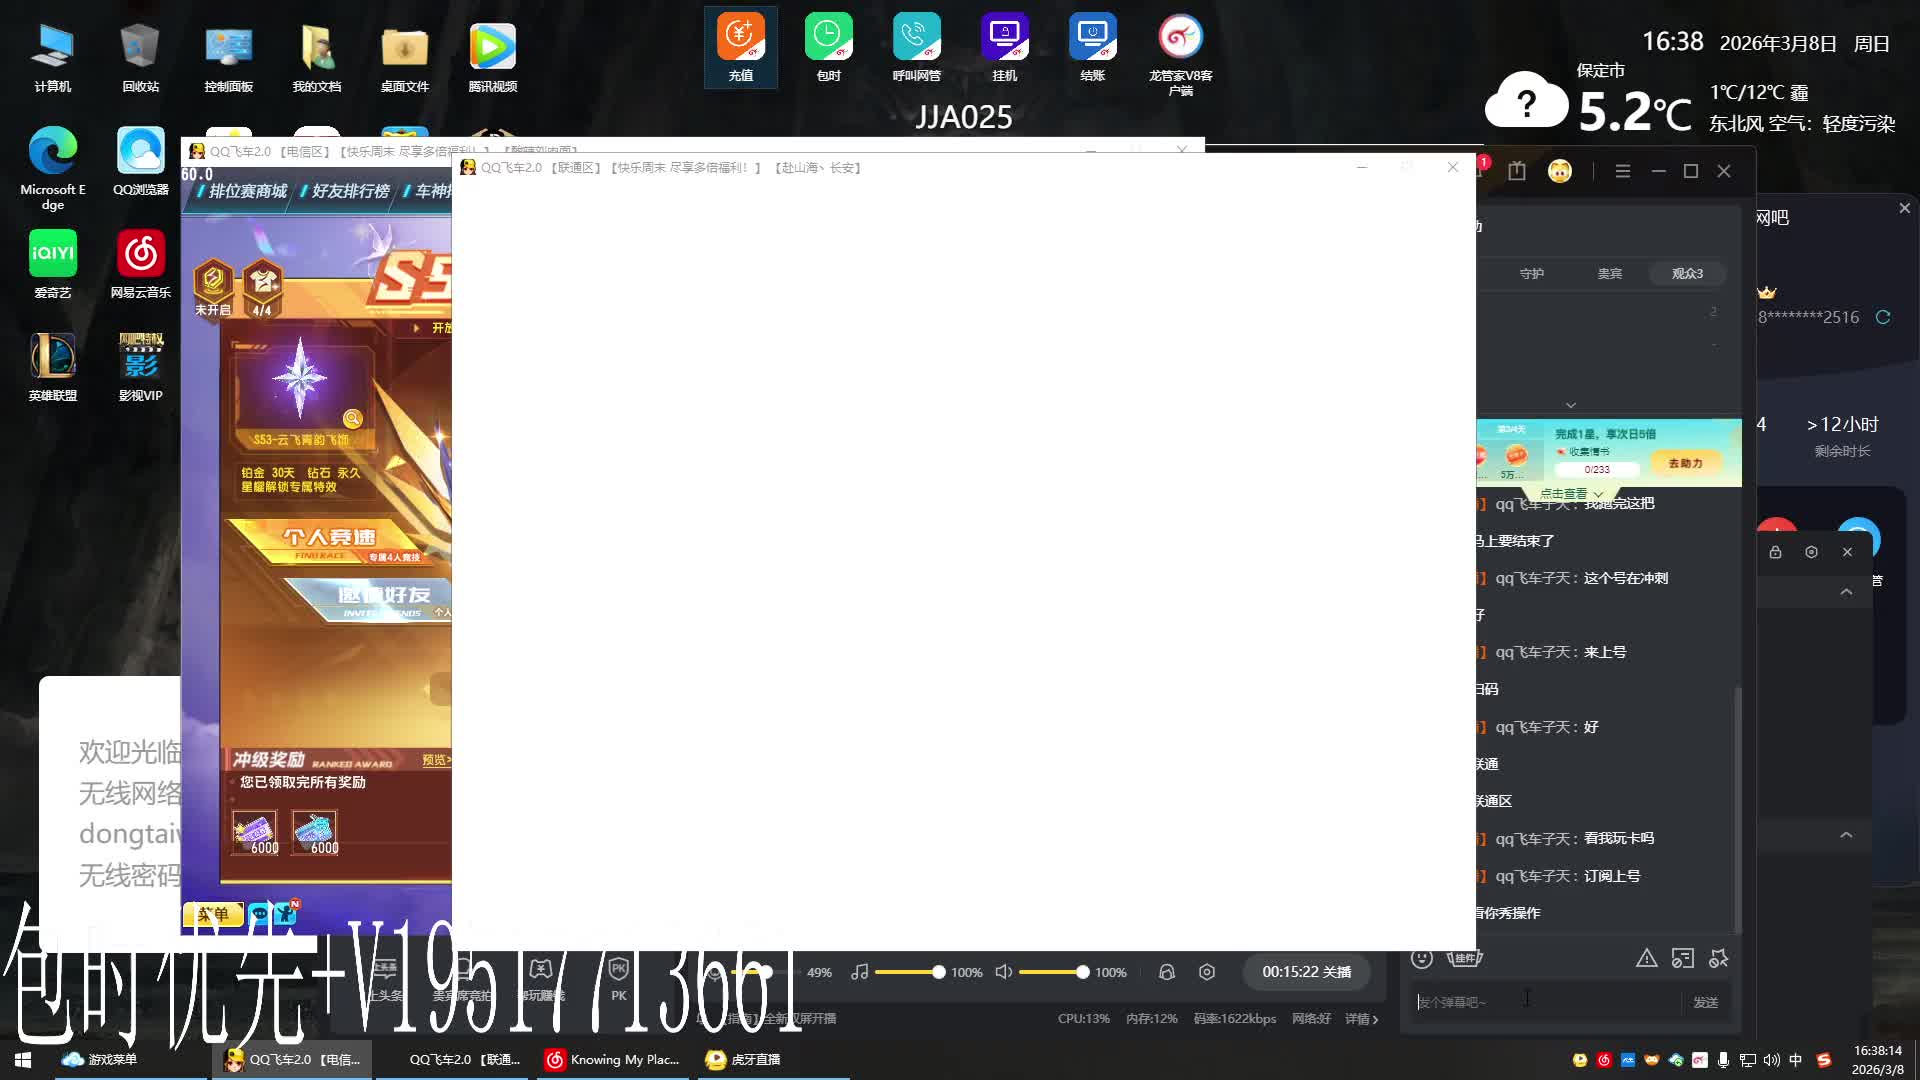Open the hamburger menu in Huya title bar
This screenshot has height=1080, width=1920.
[x=1622, y=171]
